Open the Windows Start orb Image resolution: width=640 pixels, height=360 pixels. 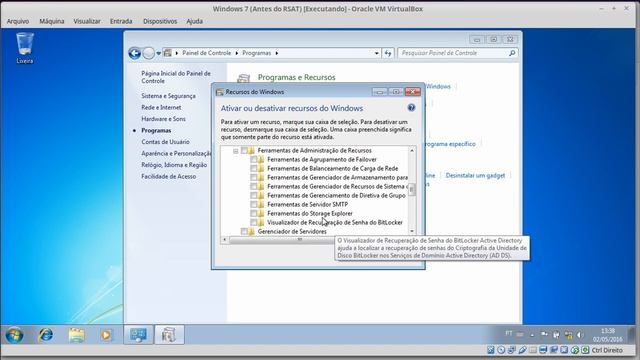click(x=14, y=335)
